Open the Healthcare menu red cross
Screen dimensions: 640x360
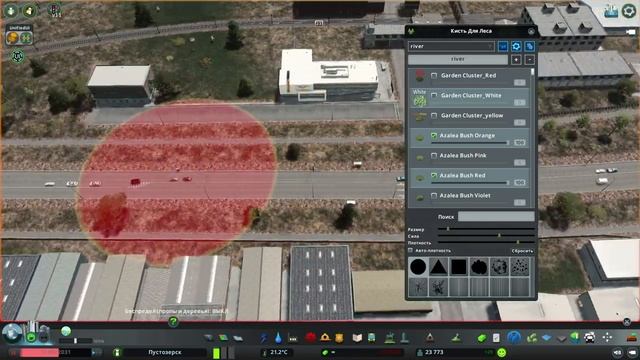(x=311, y=338)
